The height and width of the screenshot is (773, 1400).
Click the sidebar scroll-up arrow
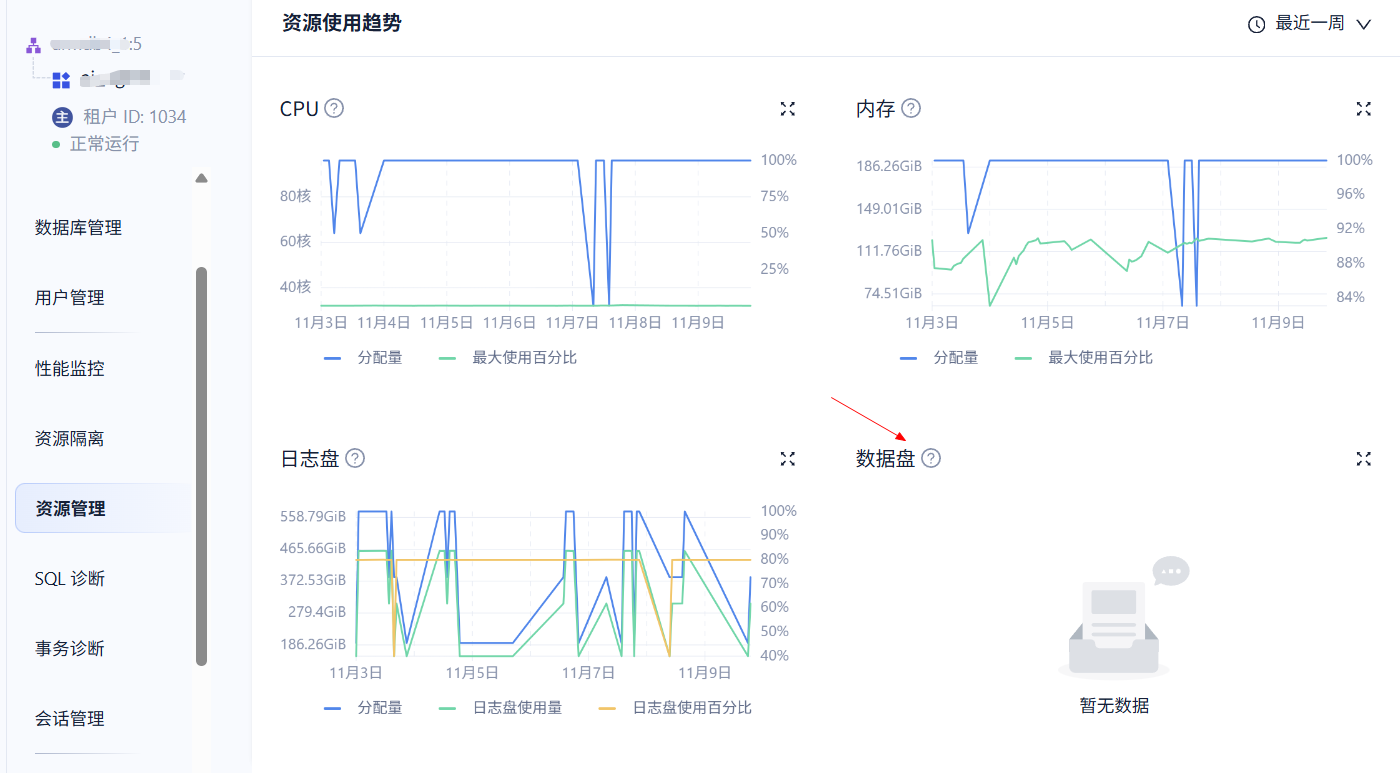click(202, 178)
